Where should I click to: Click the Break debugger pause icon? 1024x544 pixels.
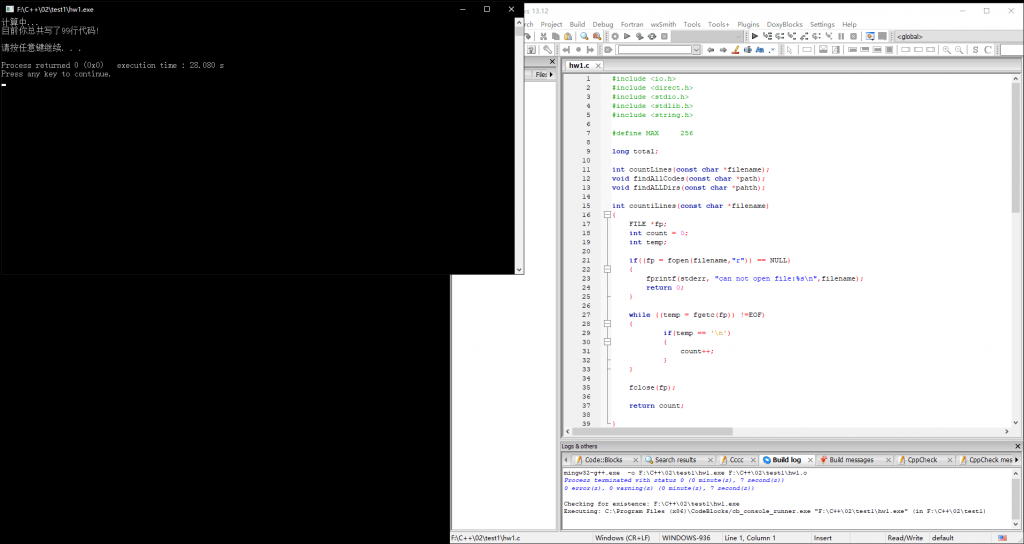(x=841, y=36)
